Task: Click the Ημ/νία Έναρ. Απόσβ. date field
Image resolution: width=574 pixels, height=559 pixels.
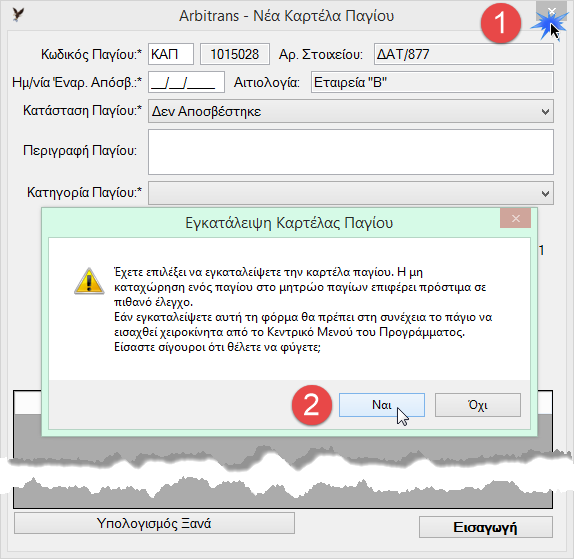Action: (186, 82)
